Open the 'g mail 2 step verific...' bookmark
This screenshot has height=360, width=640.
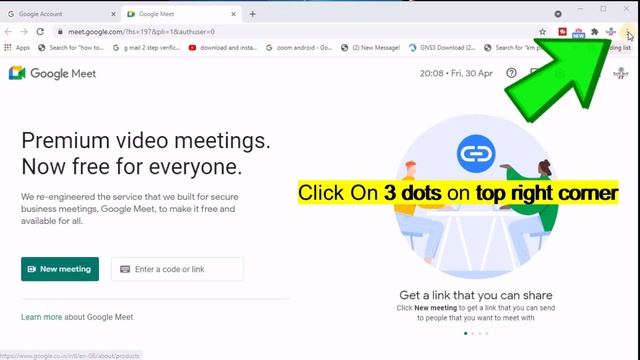tap(146, 48)
